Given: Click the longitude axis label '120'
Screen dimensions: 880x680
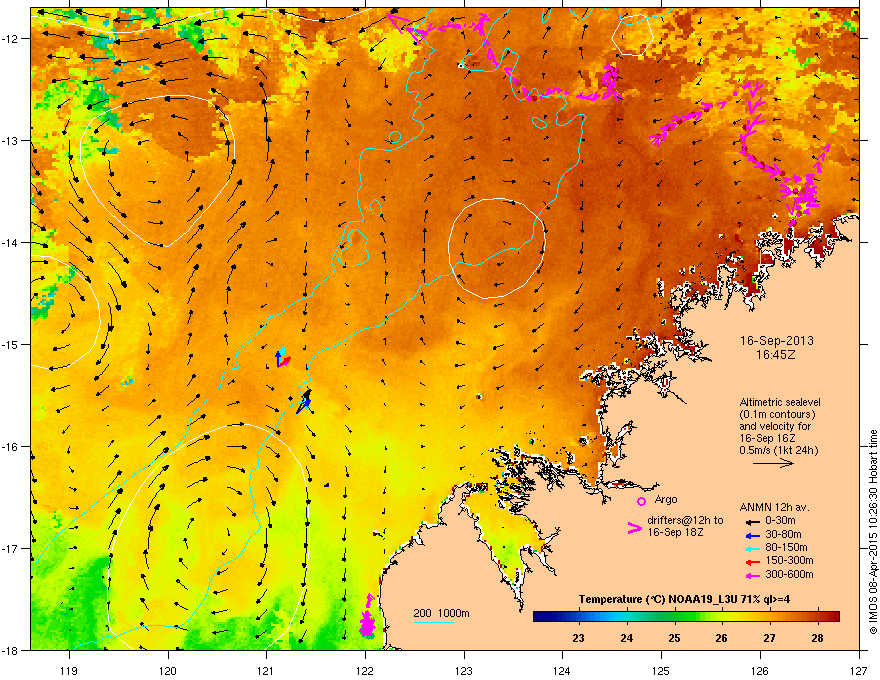Looking at the screenshot, I should click(x=168, y=670).
